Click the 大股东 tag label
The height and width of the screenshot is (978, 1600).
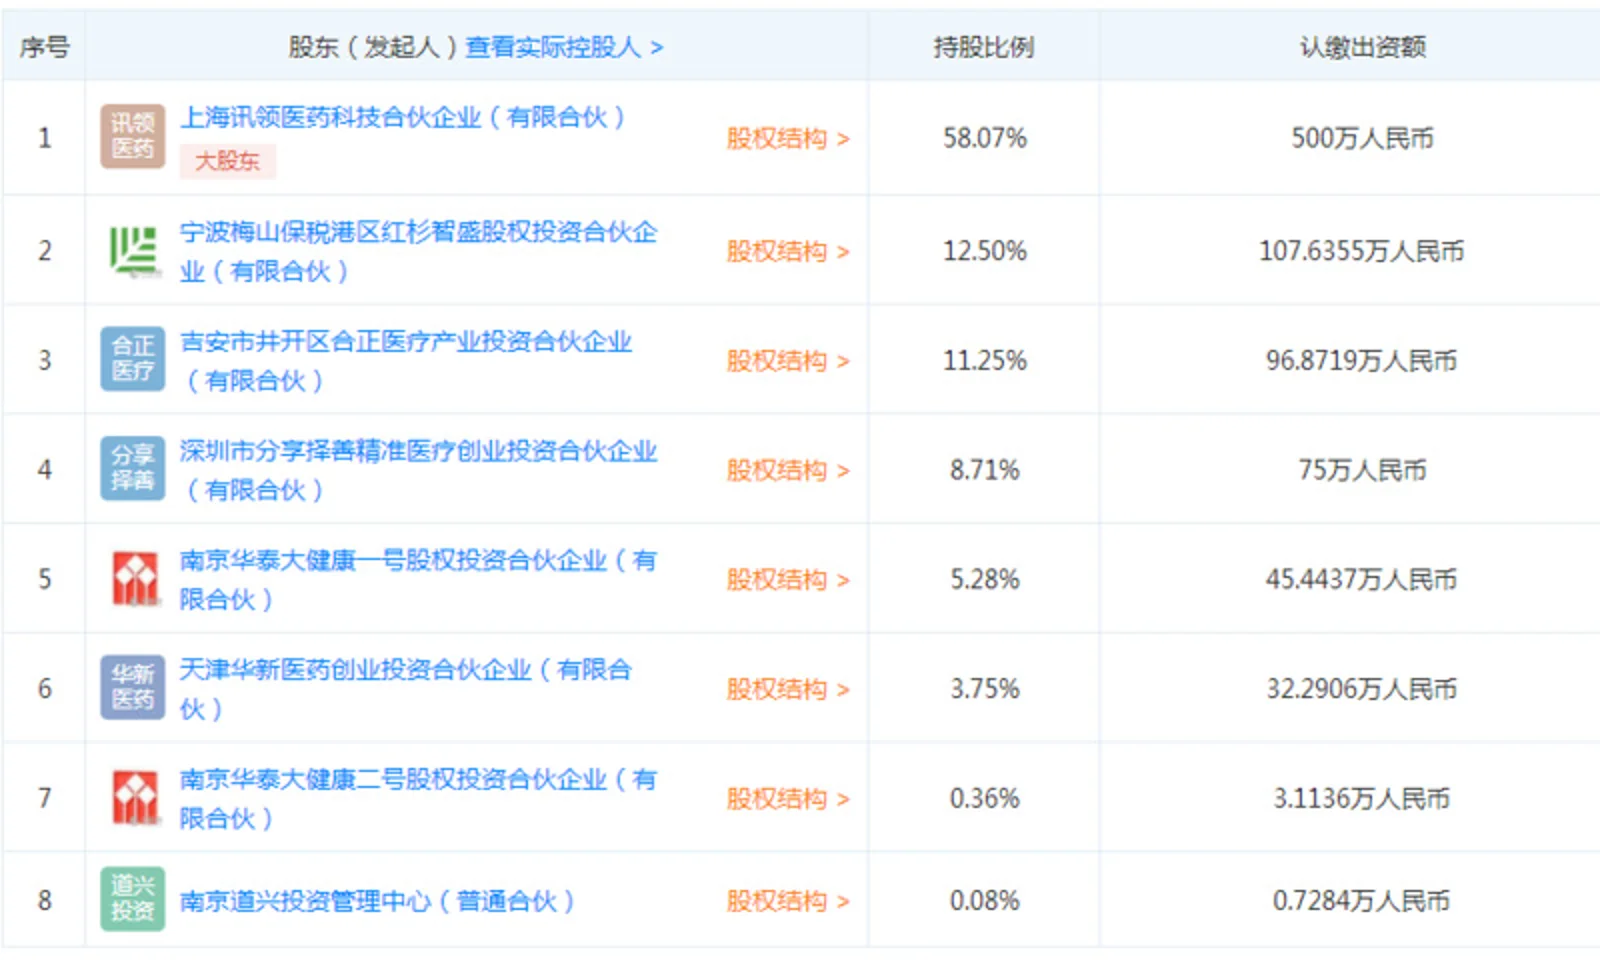tap(227, 161)
